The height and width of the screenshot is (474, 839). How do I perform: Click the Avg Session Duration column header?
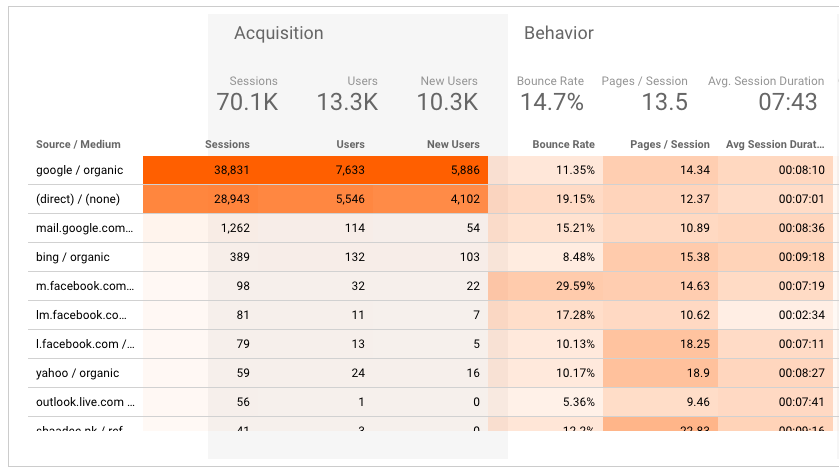pos(775,145)
